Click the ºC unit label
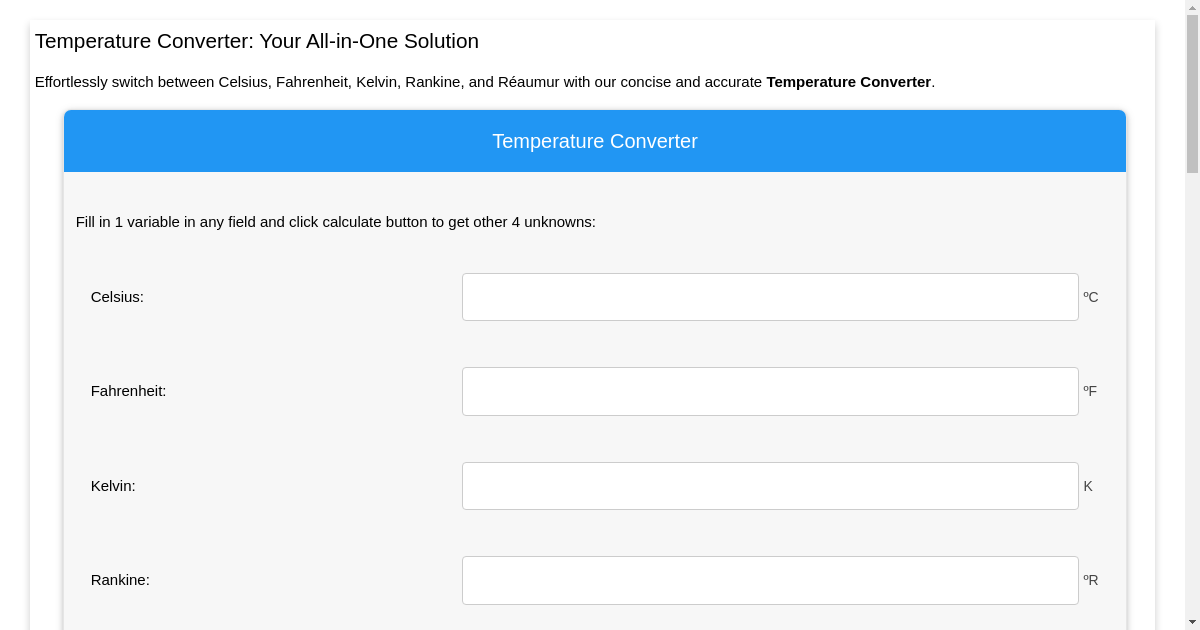1200x630 pixels. coord(1090,296)
